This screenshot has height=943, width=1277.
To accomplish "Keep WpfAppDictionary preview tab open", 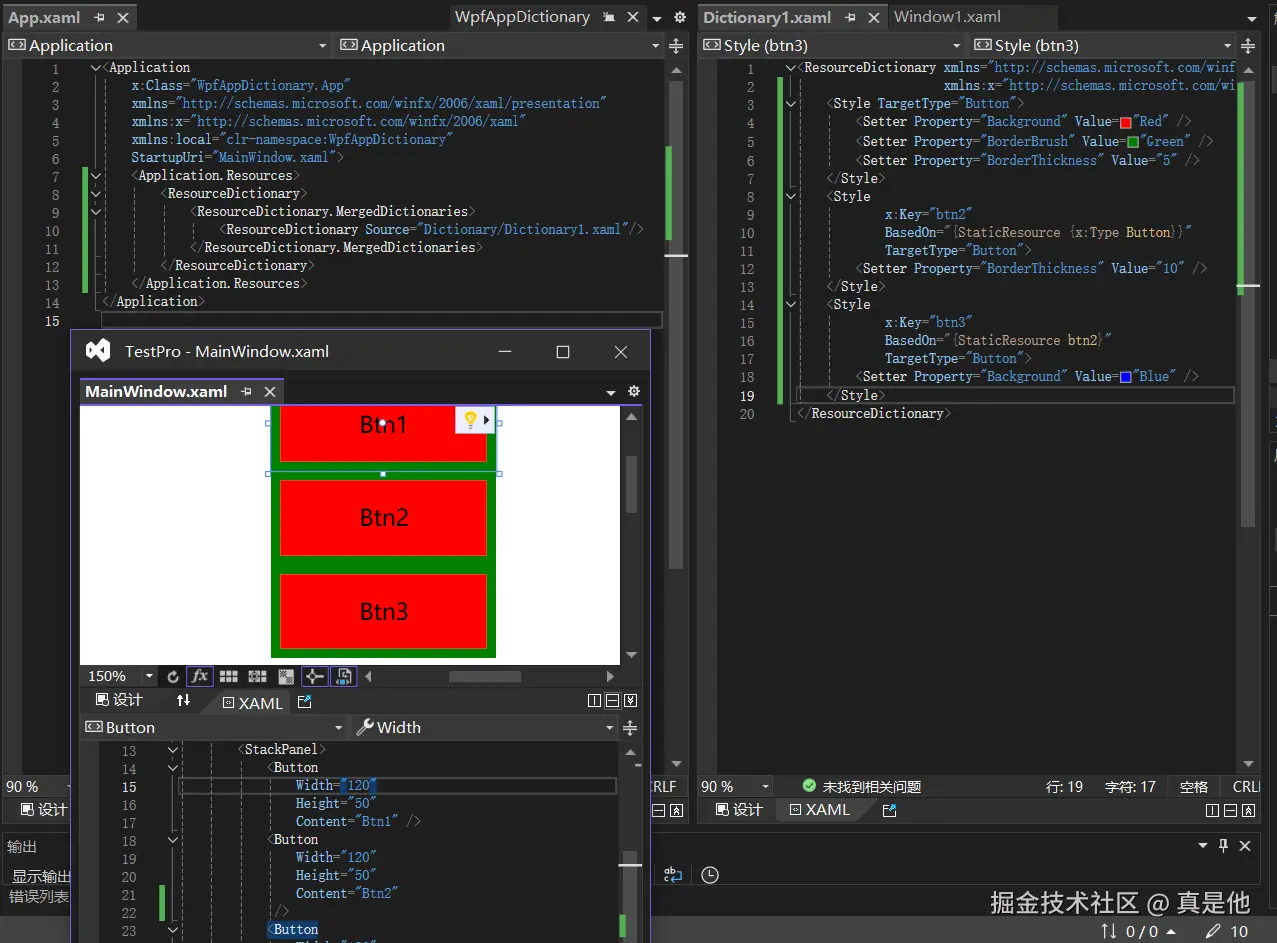I will [x=608, y=18].
